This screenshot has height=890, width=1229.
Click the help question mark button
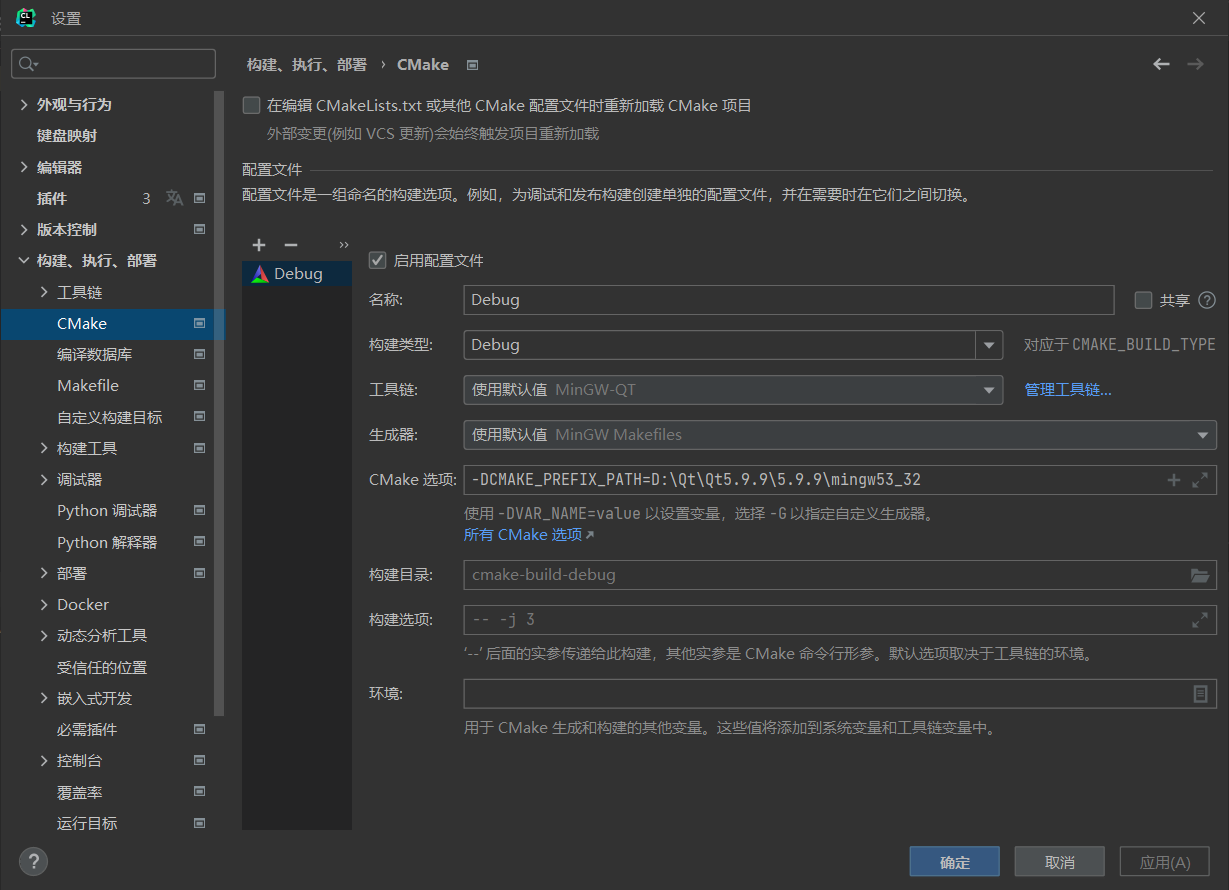point(33,861)
